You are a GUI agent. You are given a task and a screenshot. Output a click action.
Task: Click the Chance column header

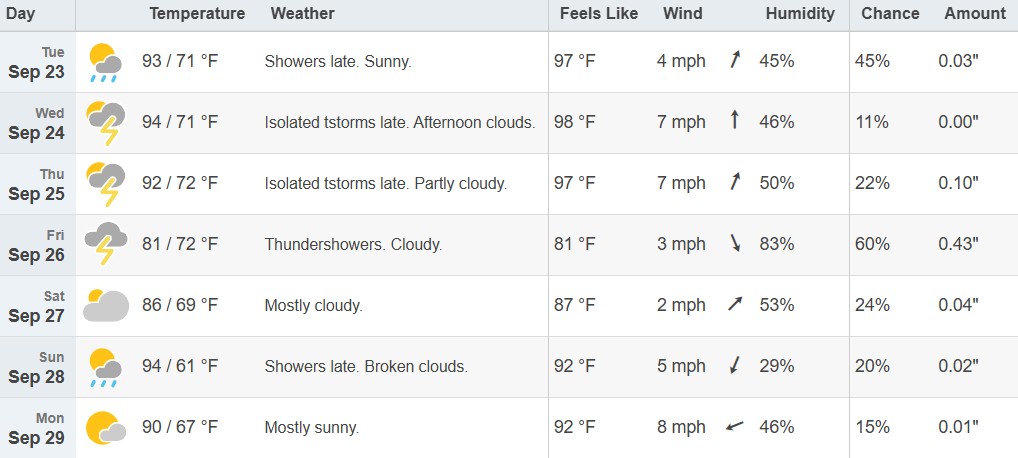[x=890, y=14]
